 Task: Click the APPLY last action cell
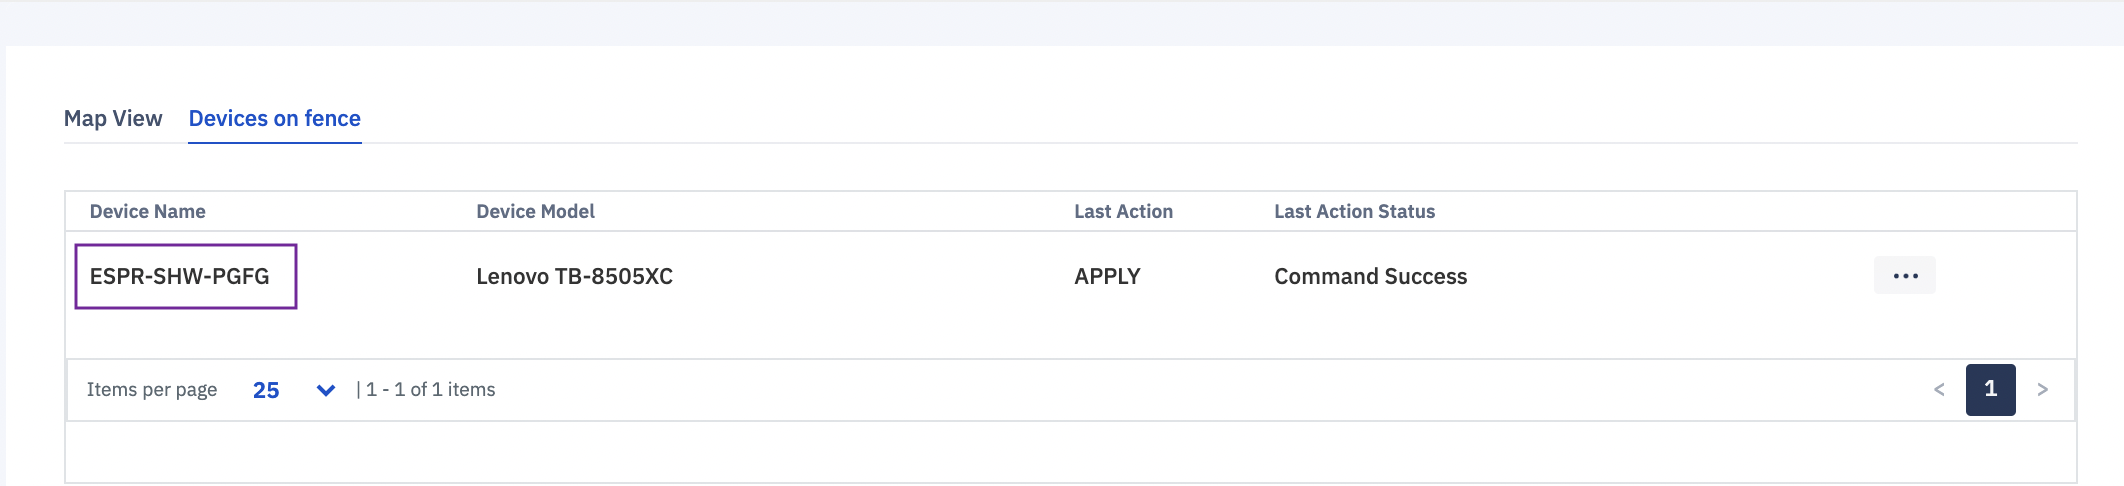pos(1108,276)
